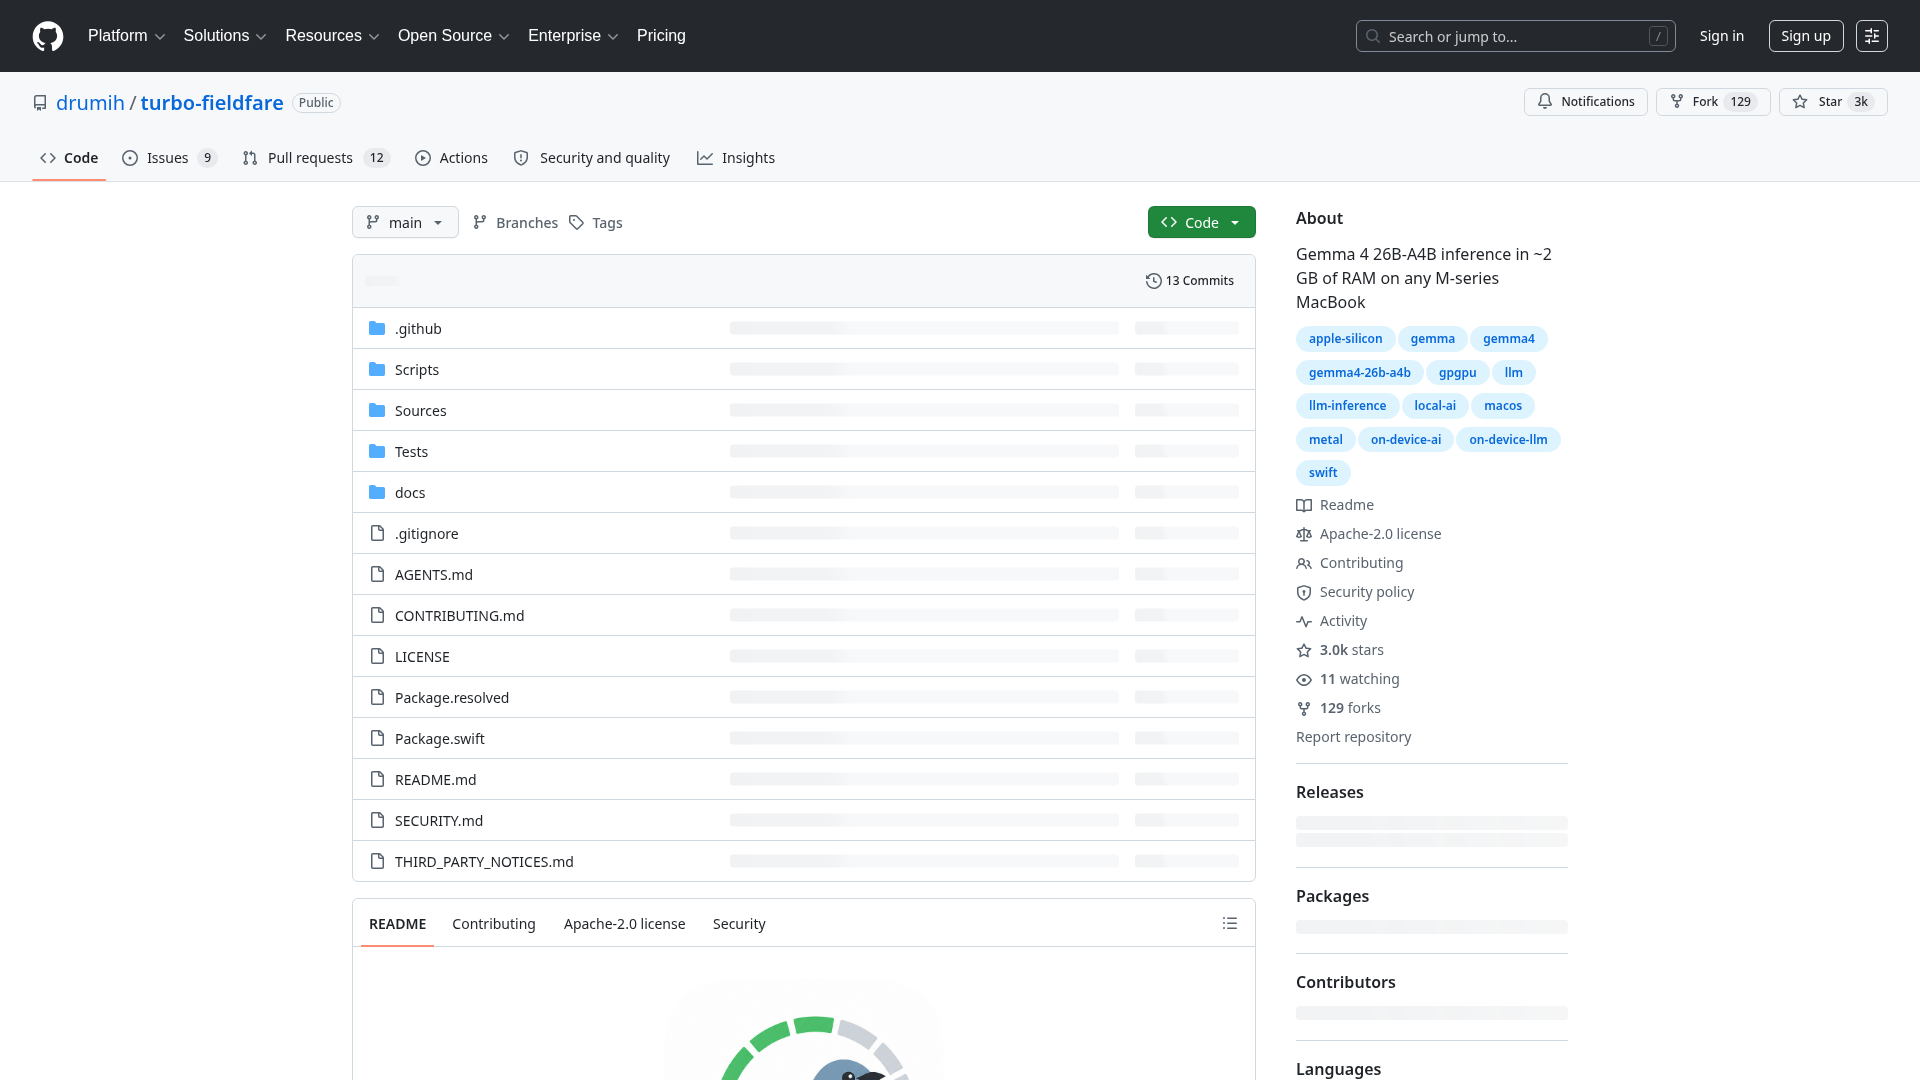Click the Package.resolved file icon
This screenshot has width=1920, height=1080.
(377, 698)
